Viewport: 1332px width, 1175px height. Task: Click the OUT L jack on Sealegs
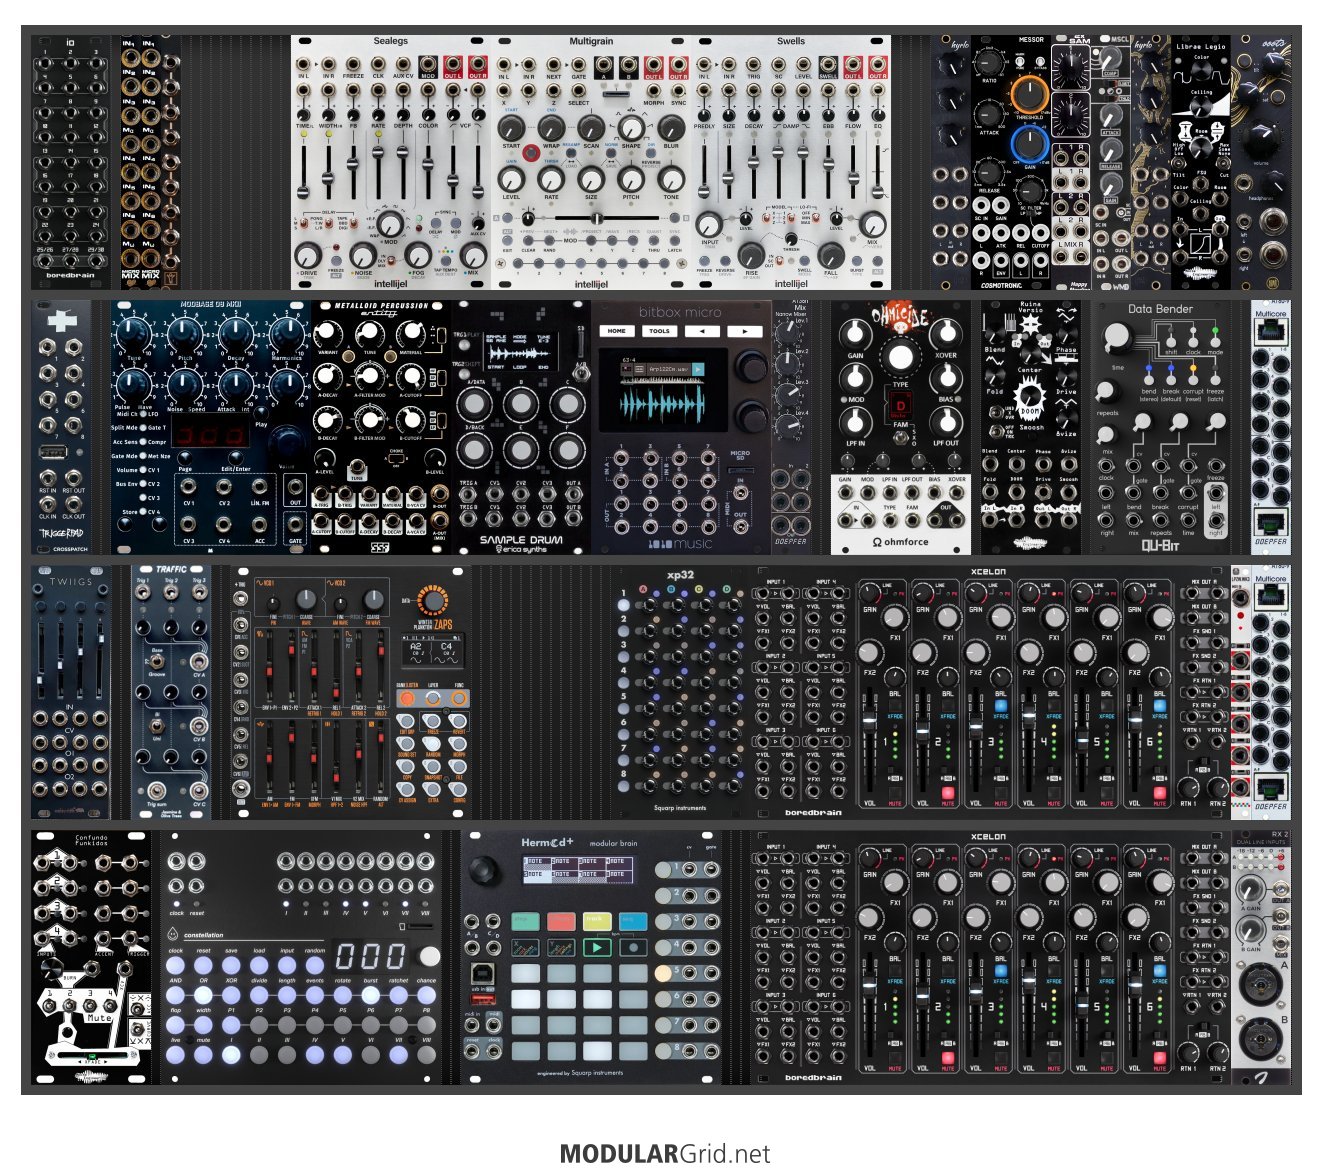pos(454,66)
